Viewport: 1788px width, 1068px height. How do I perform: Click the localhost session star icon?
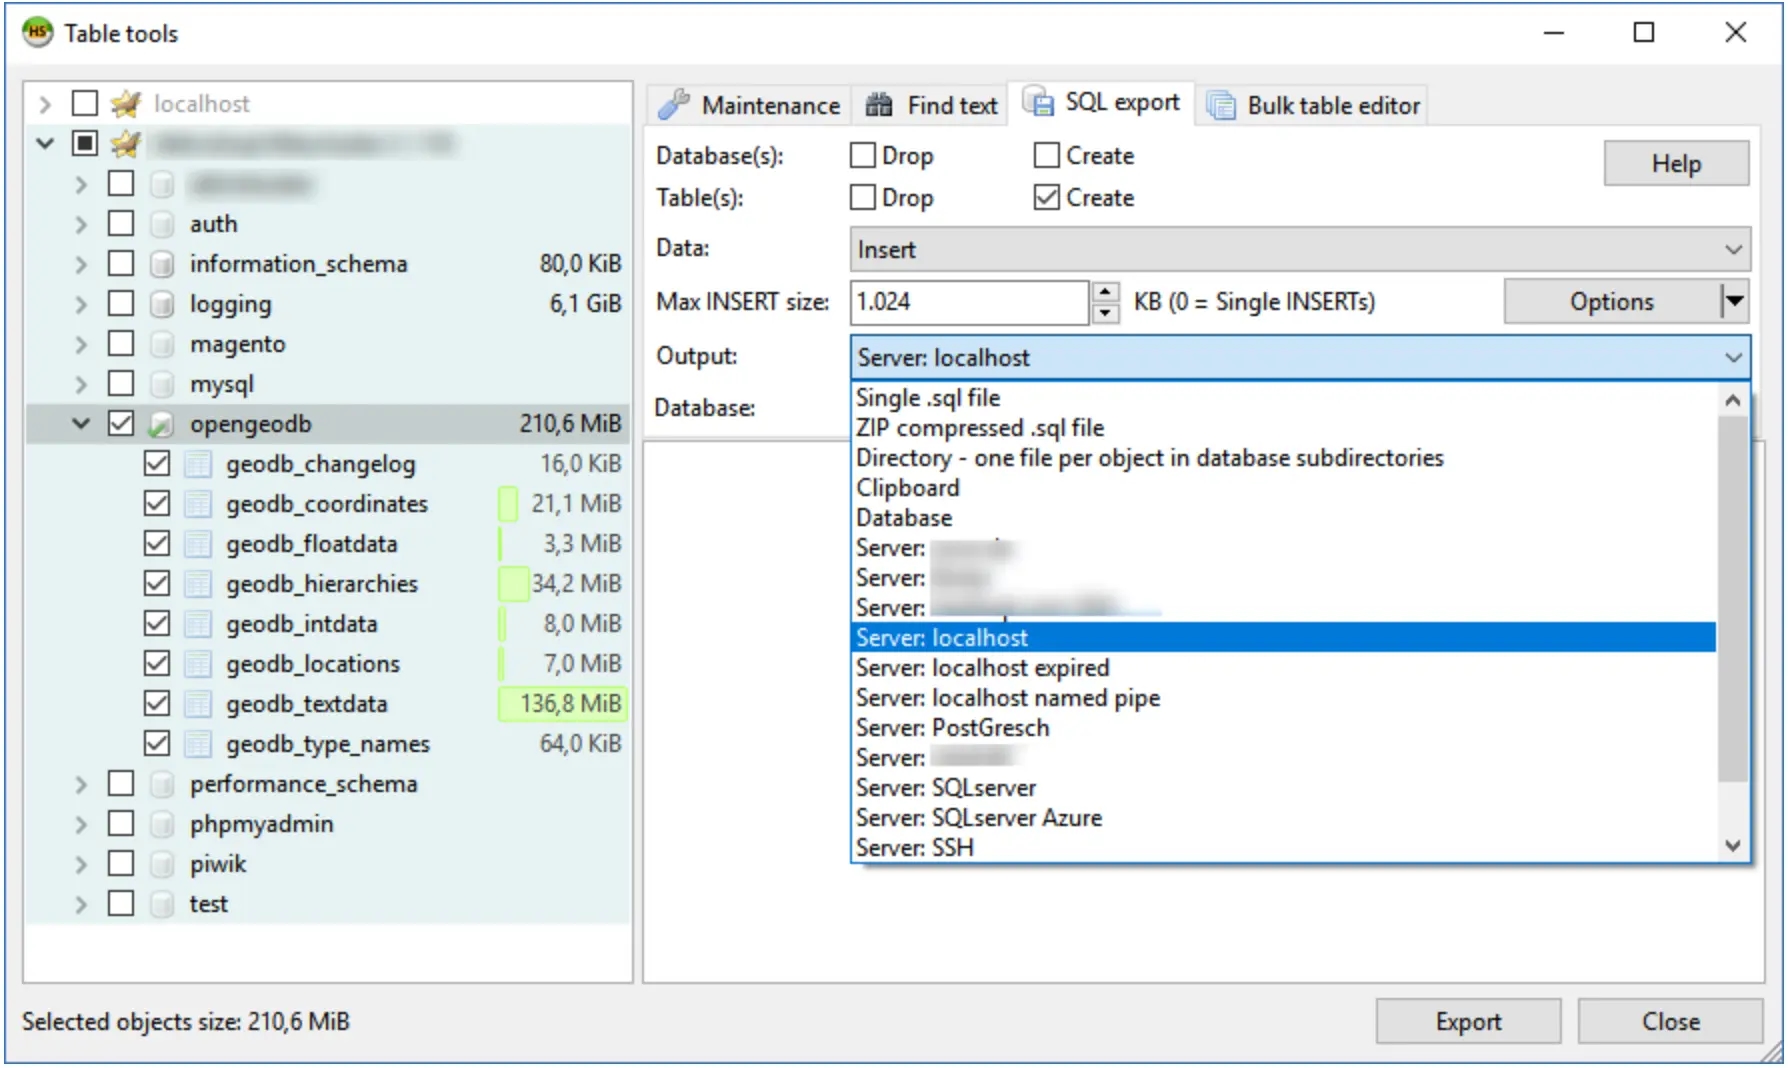point(126,103)
